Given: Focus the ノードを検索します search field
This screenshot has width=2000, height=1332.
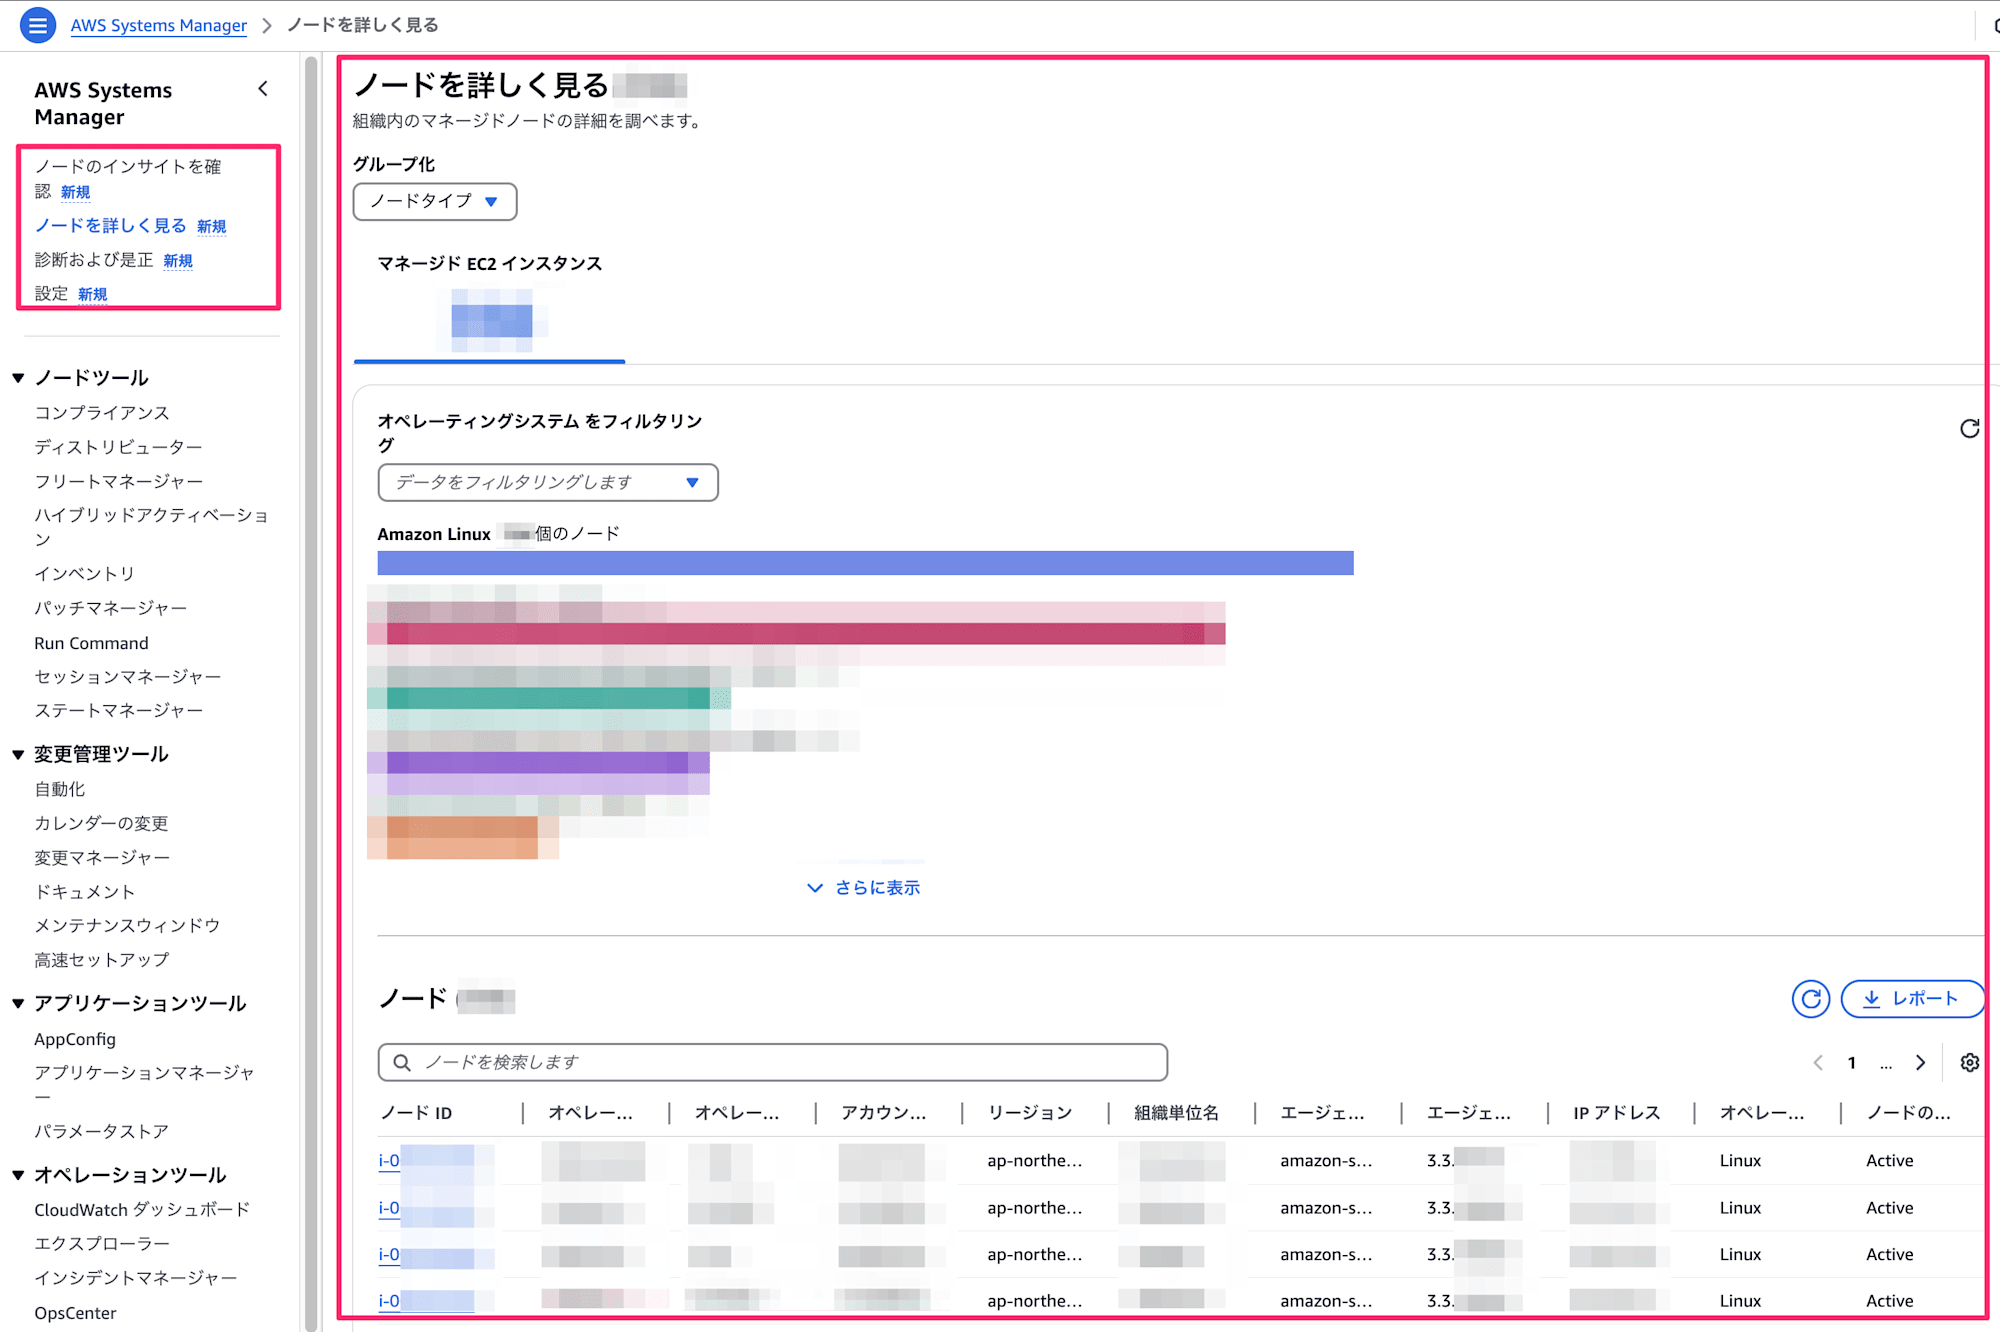Looking at the screenshot, I should [x=773, y=1062].
